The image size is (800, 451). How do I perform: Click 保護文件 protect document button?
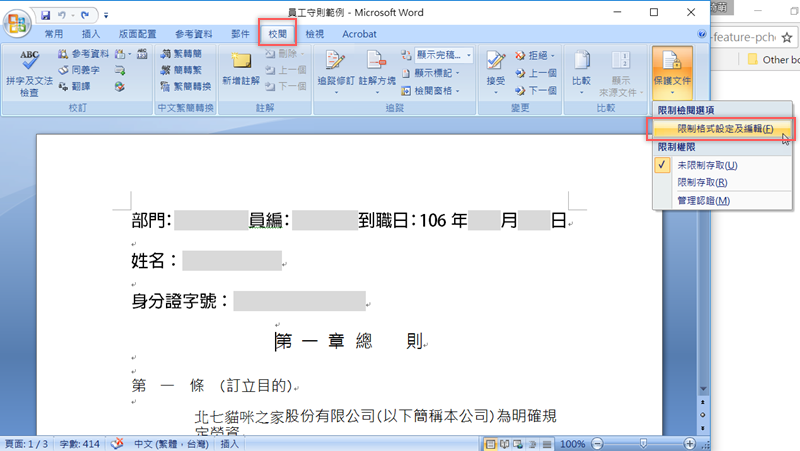point(672,72)
